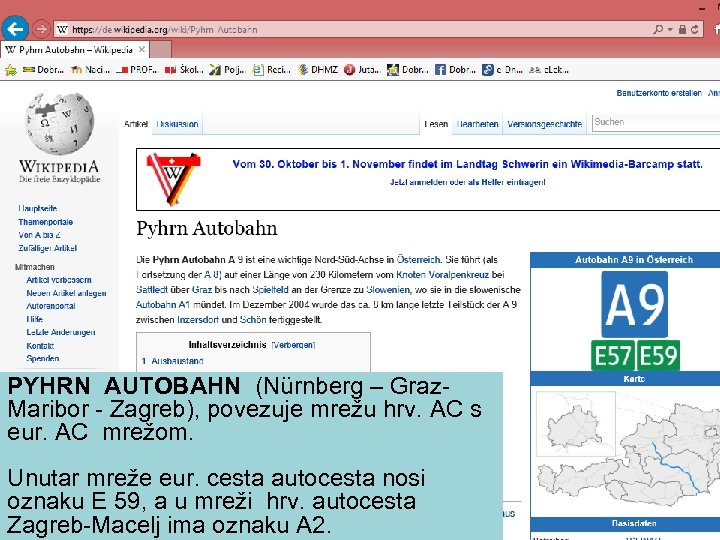Screen dimensions: 720x540
Task: Click the green E59 route sign
Action: tap(658, 355)
